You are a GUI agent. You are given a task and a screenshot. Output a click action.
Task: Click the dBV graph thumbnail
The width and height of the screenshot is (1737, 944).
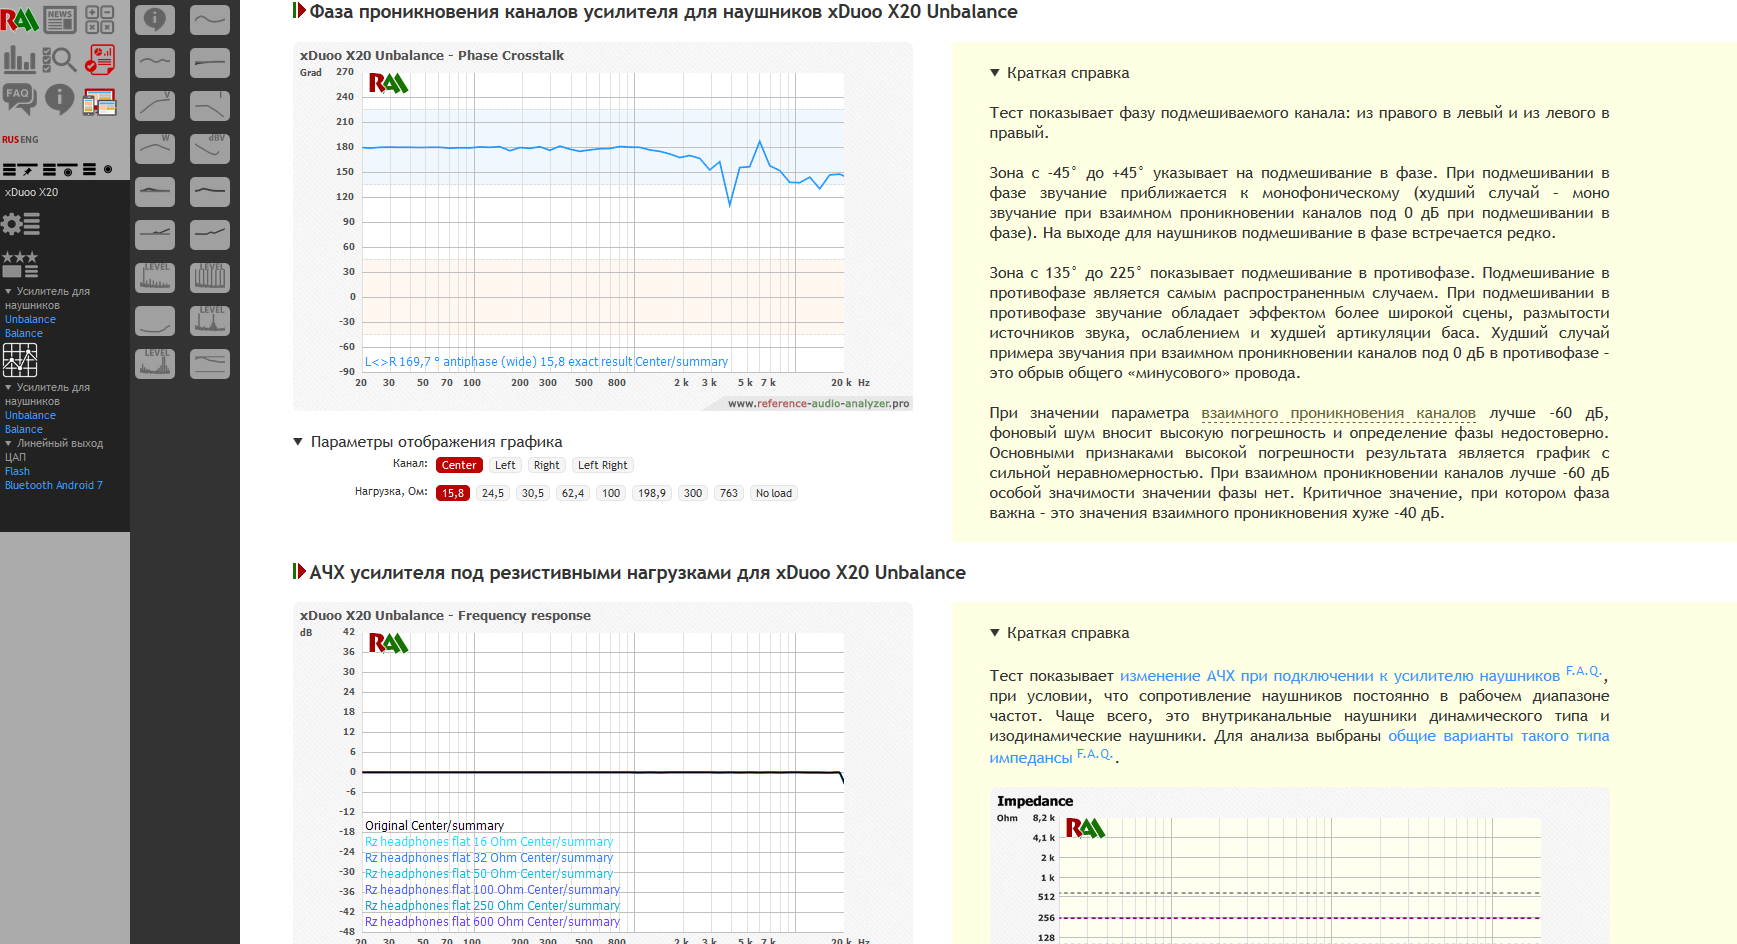[x=210, y=148]
